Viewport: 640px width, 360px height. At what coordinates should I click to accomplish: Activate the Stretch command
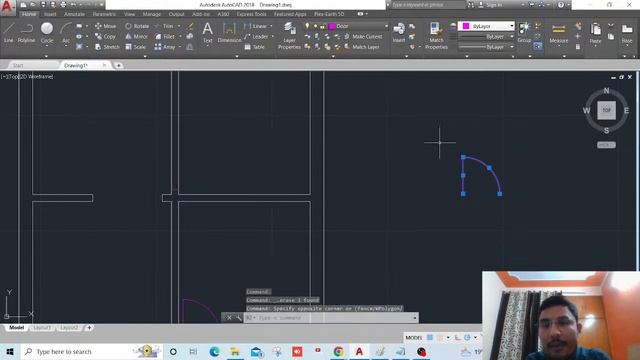107,47
